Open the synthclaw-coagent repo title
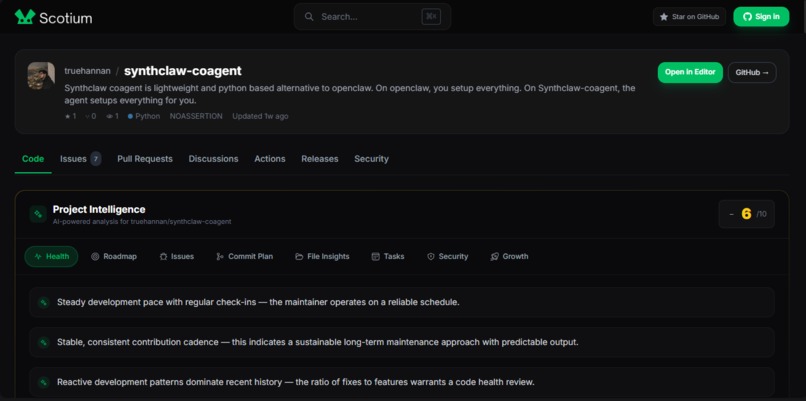The image size is (806, 401). click(182, 71)
